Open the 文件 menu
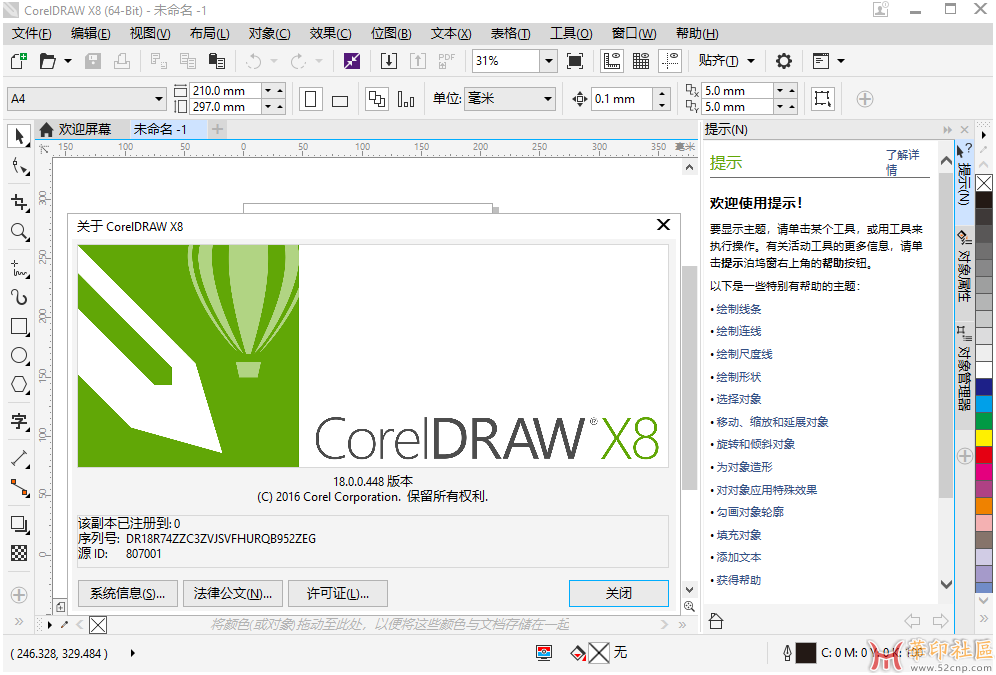Screen dimensions: 996x675 (x=31, y=33)
